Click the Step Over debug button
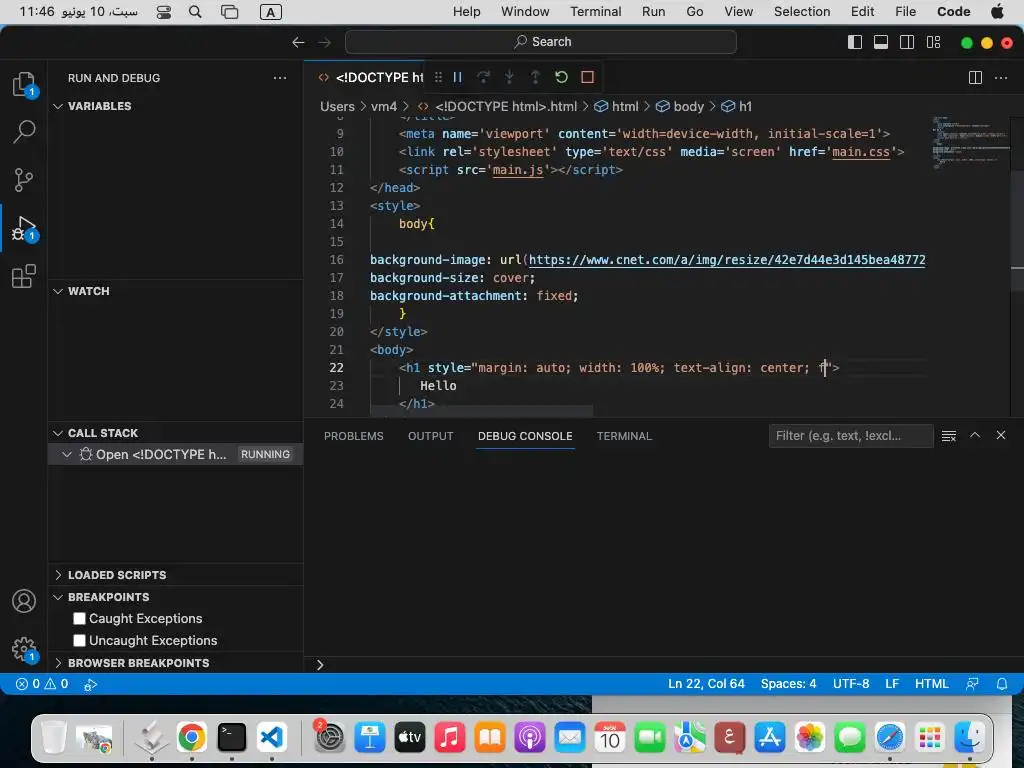This screenshot has height=768, width=1024. click(x=483, y=77)
